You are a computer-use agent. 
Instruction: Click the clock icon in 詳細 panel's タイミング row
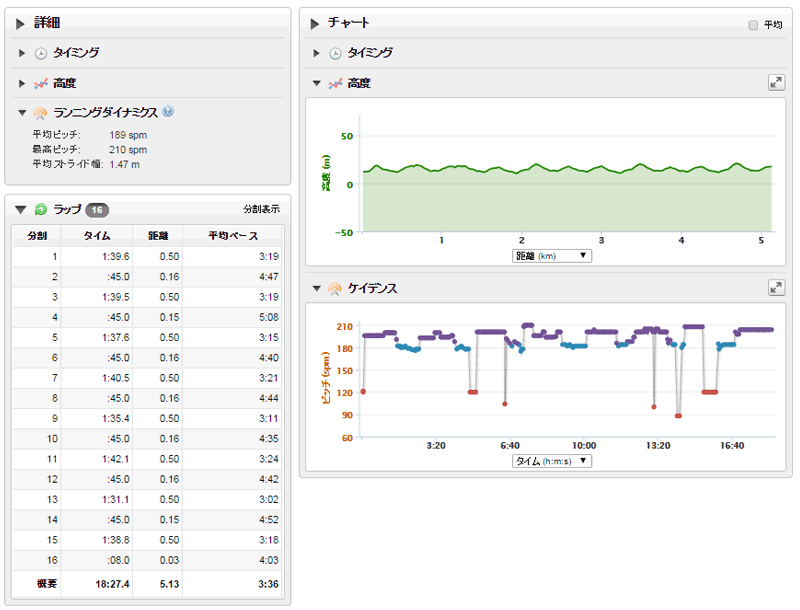[41, 53]
